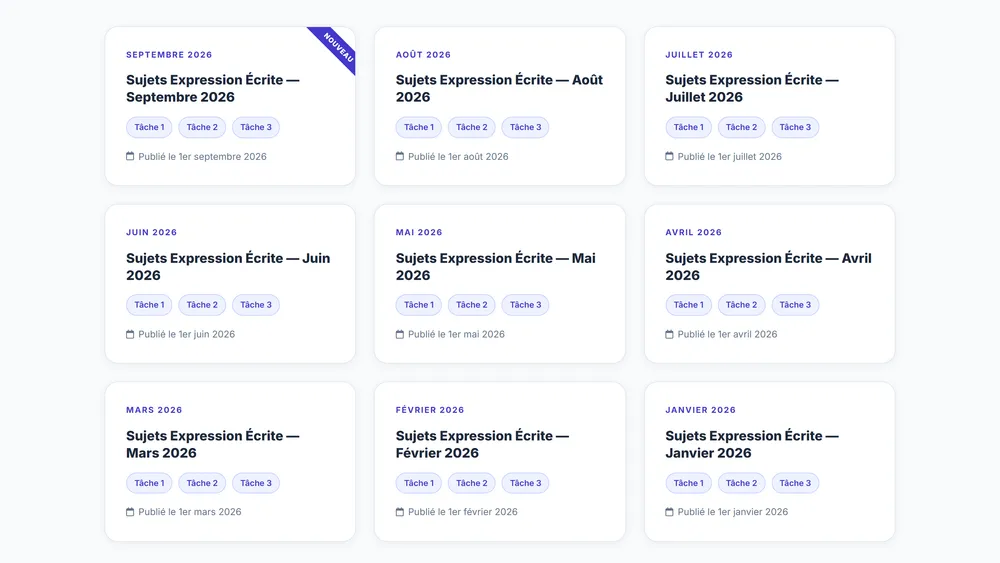Open Sujets Expression Écrite — Avril 2026 title
The image size is (1000, 563).
[768, 267]
